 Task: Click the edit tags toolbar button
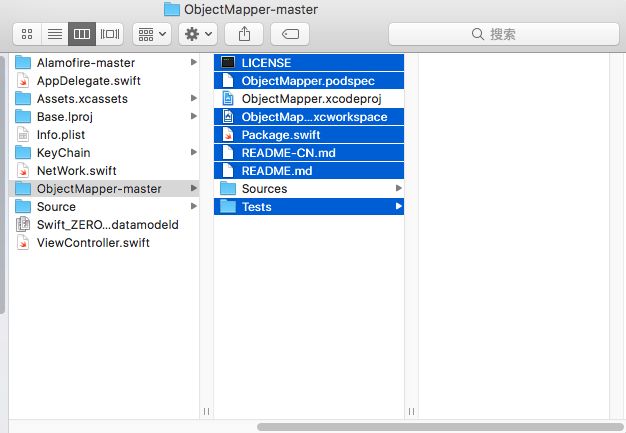pyautogui.click(x=290, y=34)
